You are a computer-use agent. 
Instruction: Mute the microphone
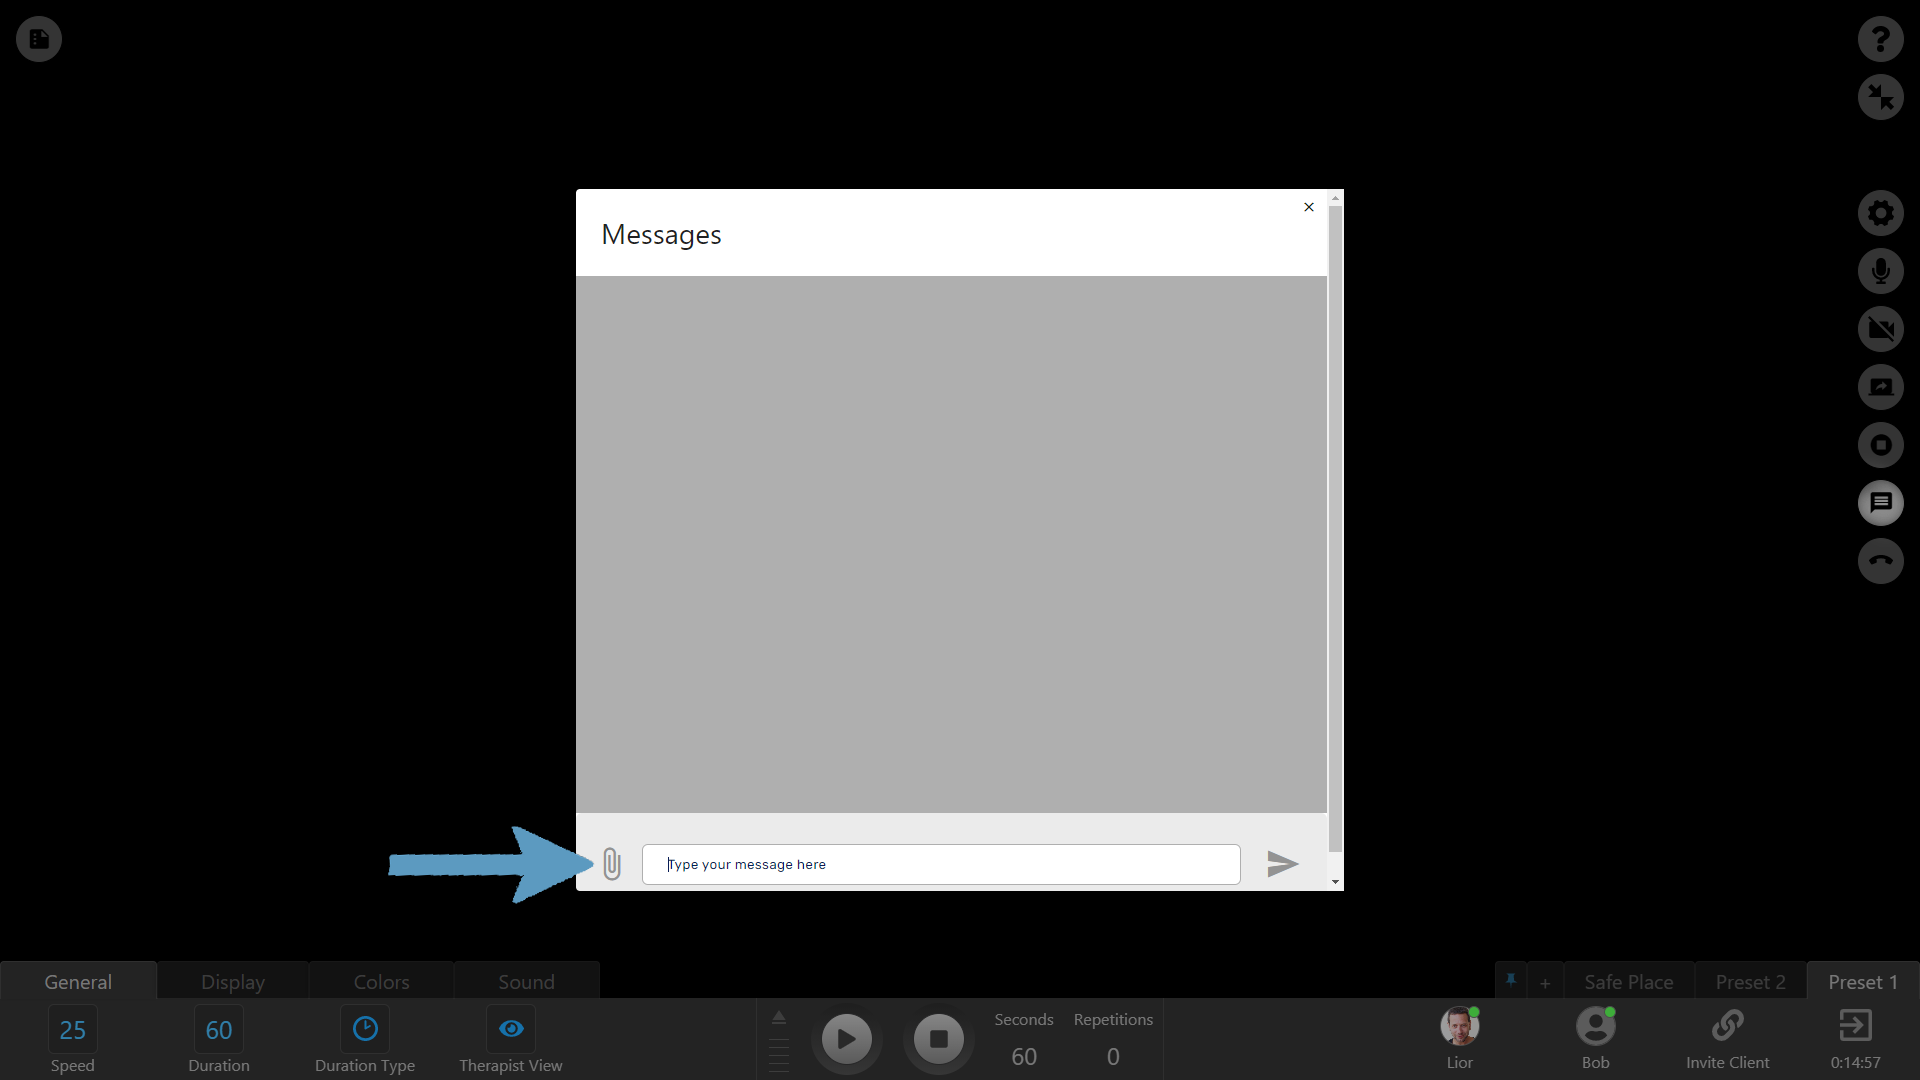point(1880,271)
